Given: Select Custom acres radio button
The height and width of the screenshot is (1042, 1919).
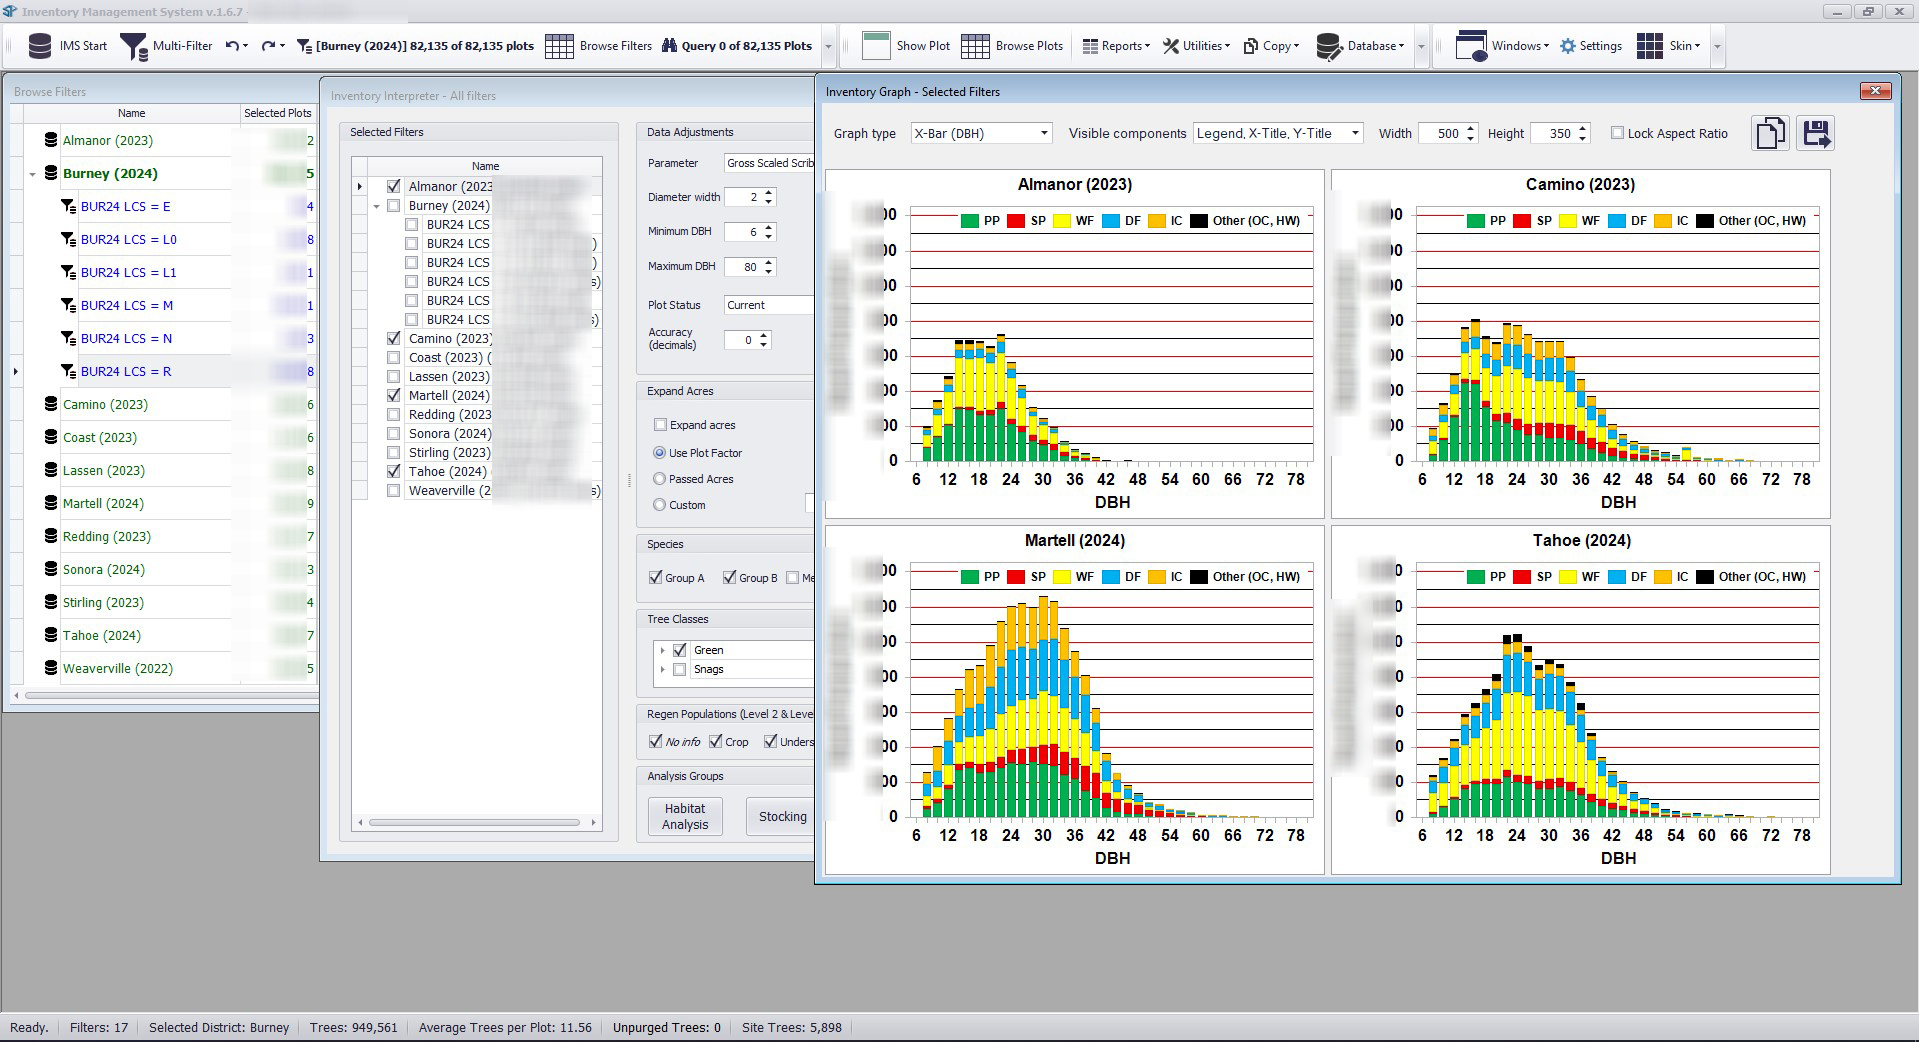Looking at the screenshot, I should (x=659, y=505).
